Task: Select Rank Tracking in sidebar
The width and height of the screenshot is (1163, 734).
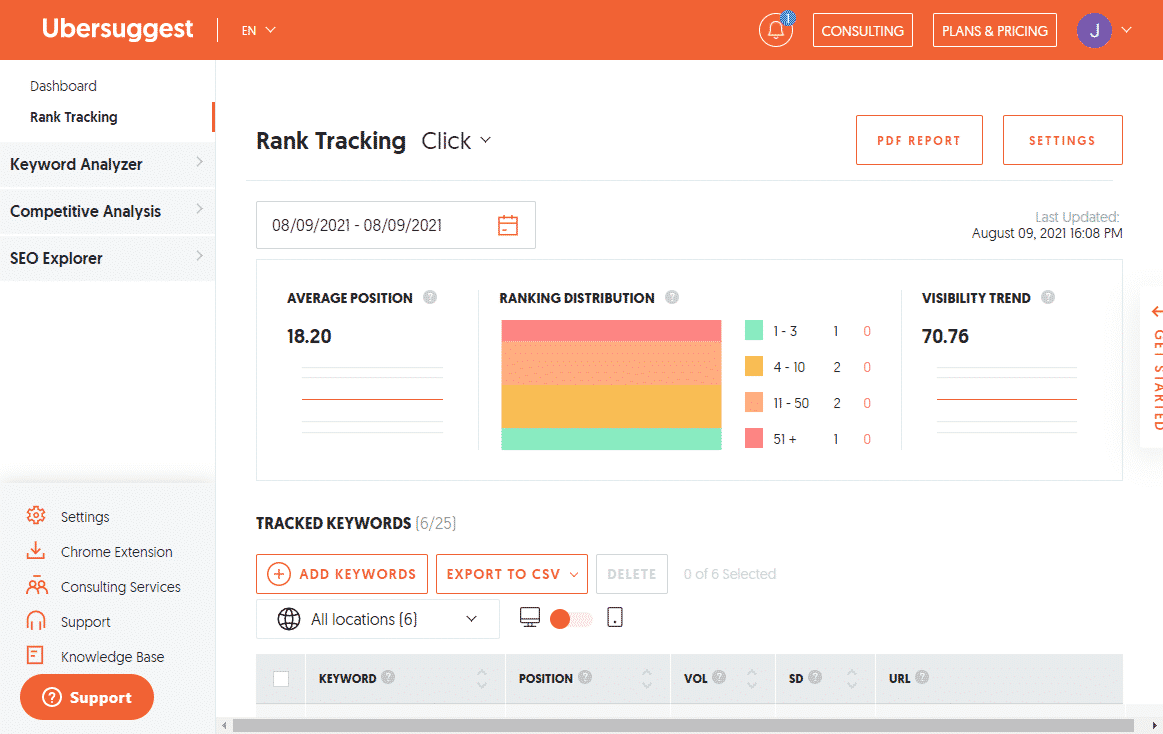Action: click(73, 117)
